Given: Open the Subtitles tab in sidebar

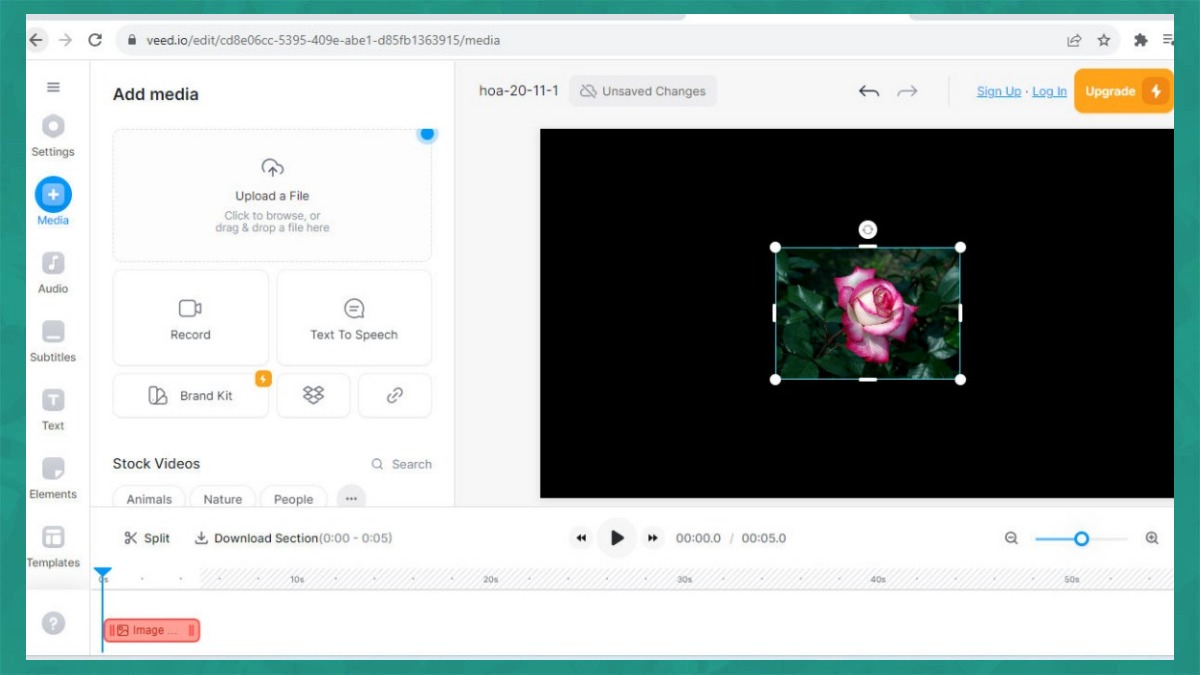Looking at the screenshot, I should click(53, 340).
